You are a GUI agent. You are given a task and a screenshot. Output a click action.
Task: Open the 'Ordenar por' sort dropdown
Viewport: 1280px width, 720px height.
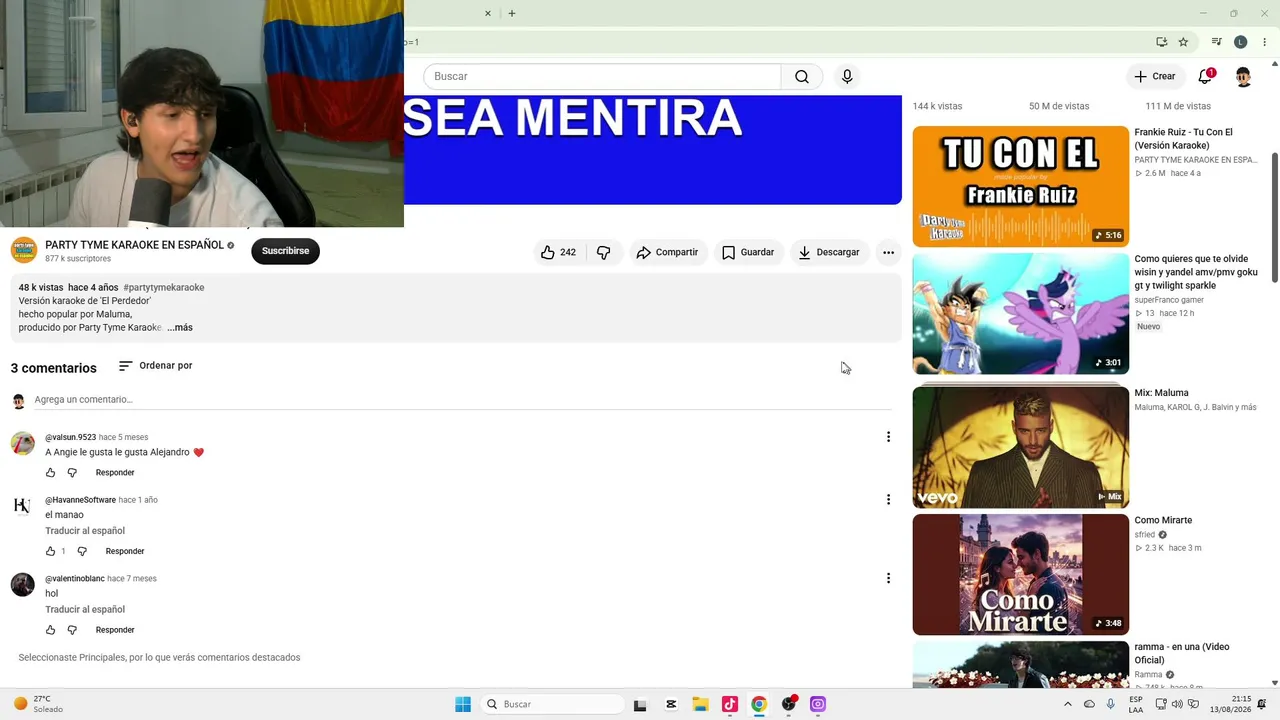(x=155, y=366)
